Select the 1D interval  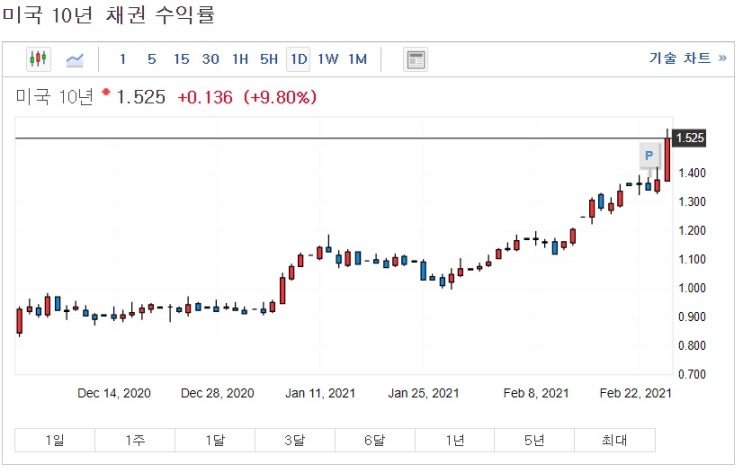click(299, 59)
